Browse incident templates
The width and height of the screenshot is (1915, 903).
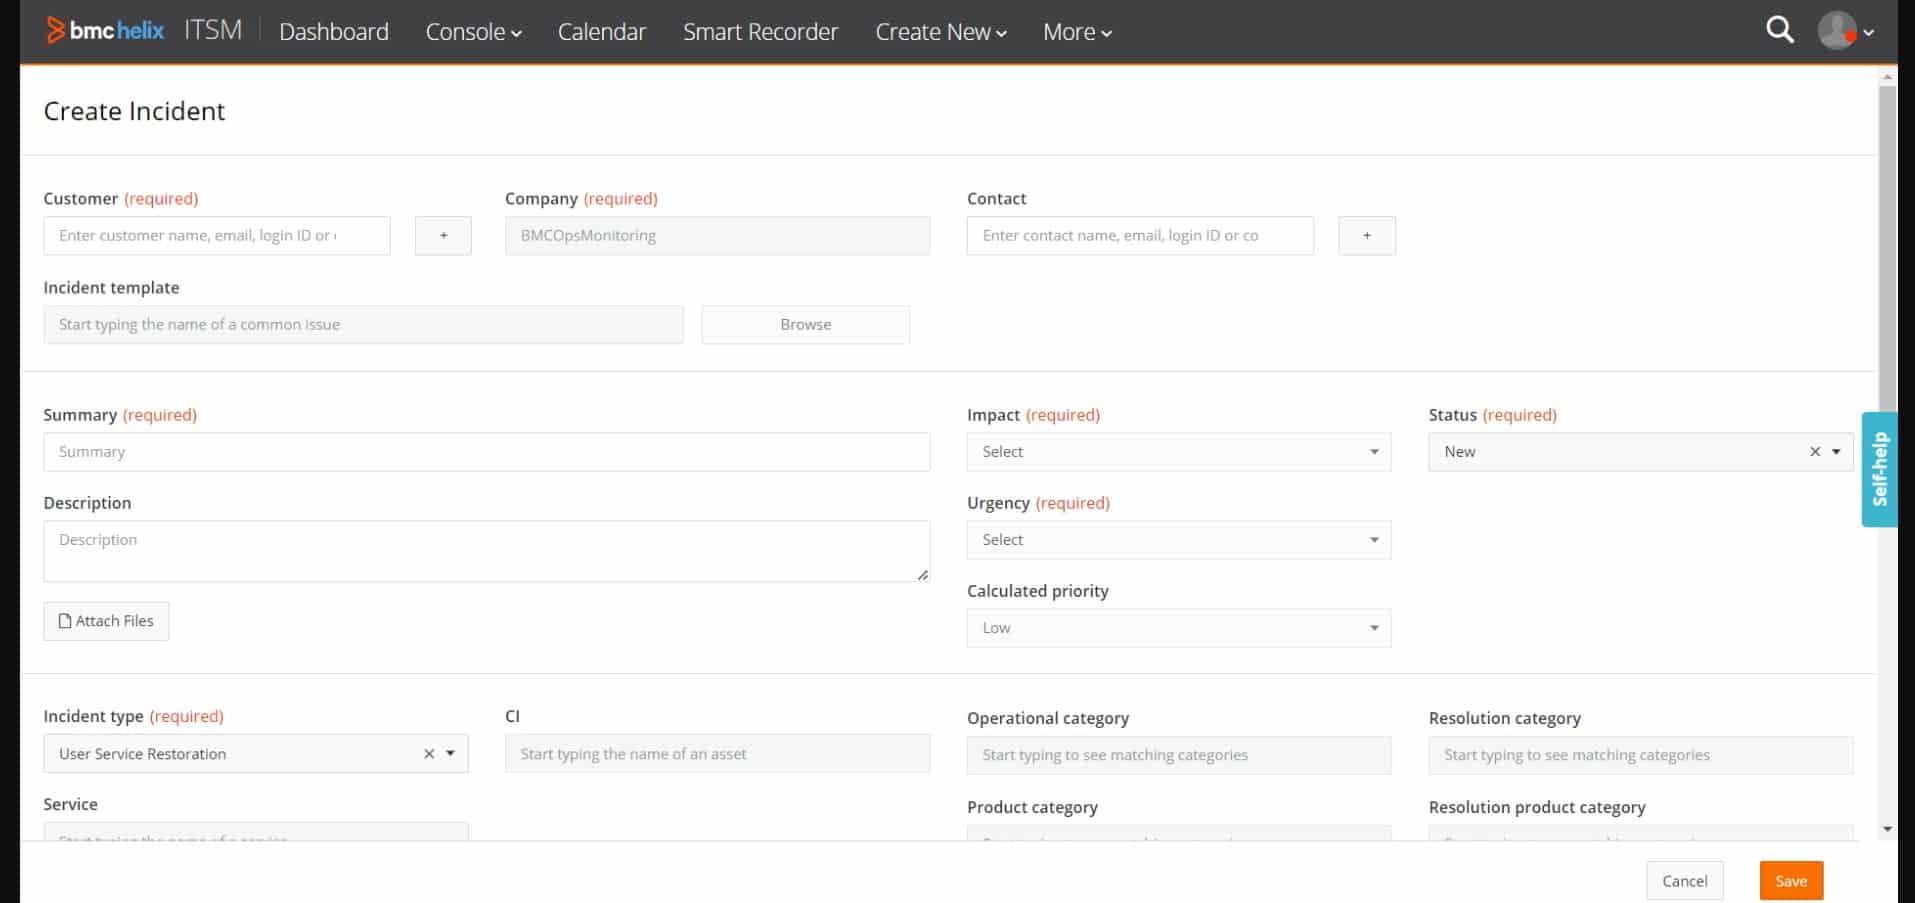pyautogui.click(x=805, y=325)
